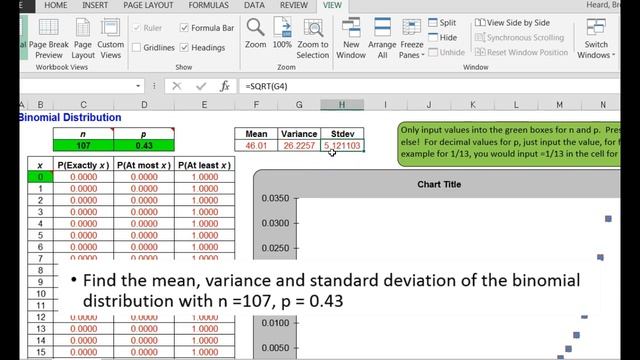Select the VIEW ribbon tab
This screenshot has width=640, height=360.
[x=332, y=5]
